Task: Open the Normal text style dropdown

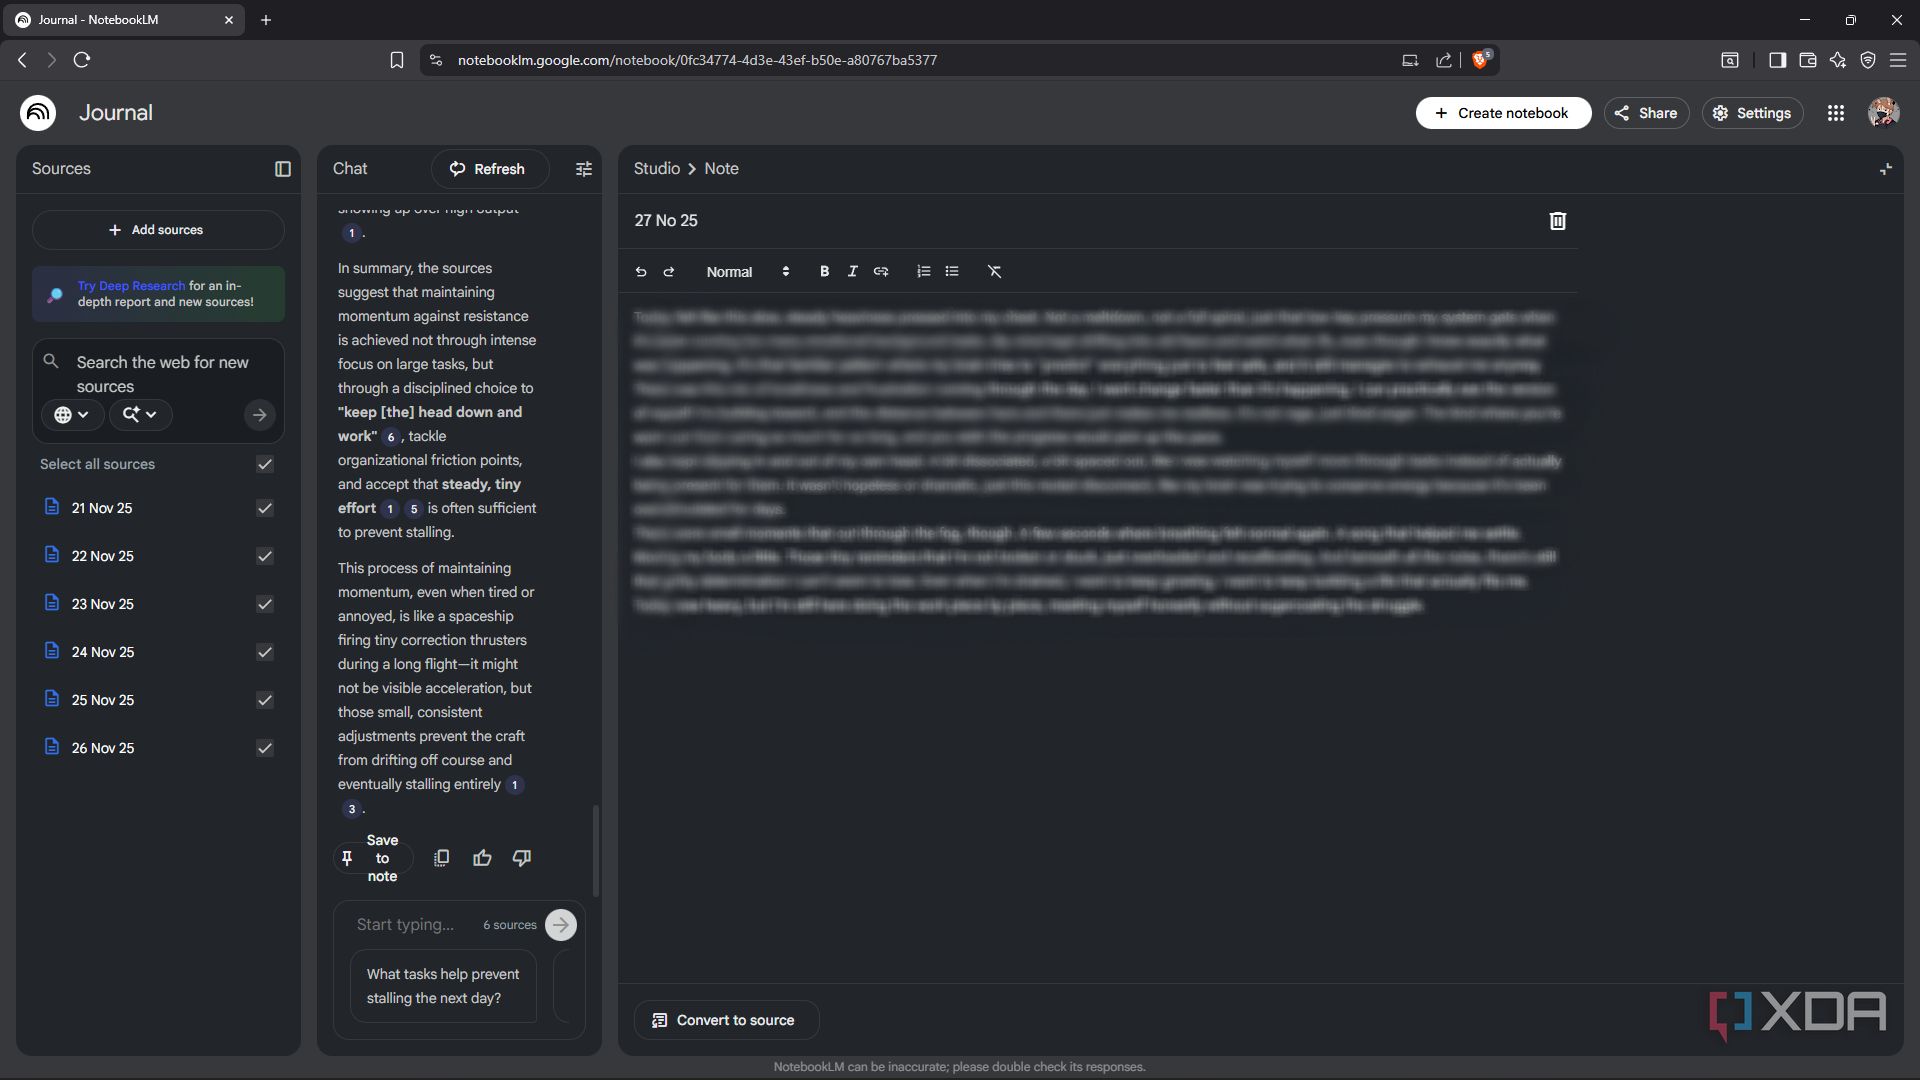Action: 747,272
